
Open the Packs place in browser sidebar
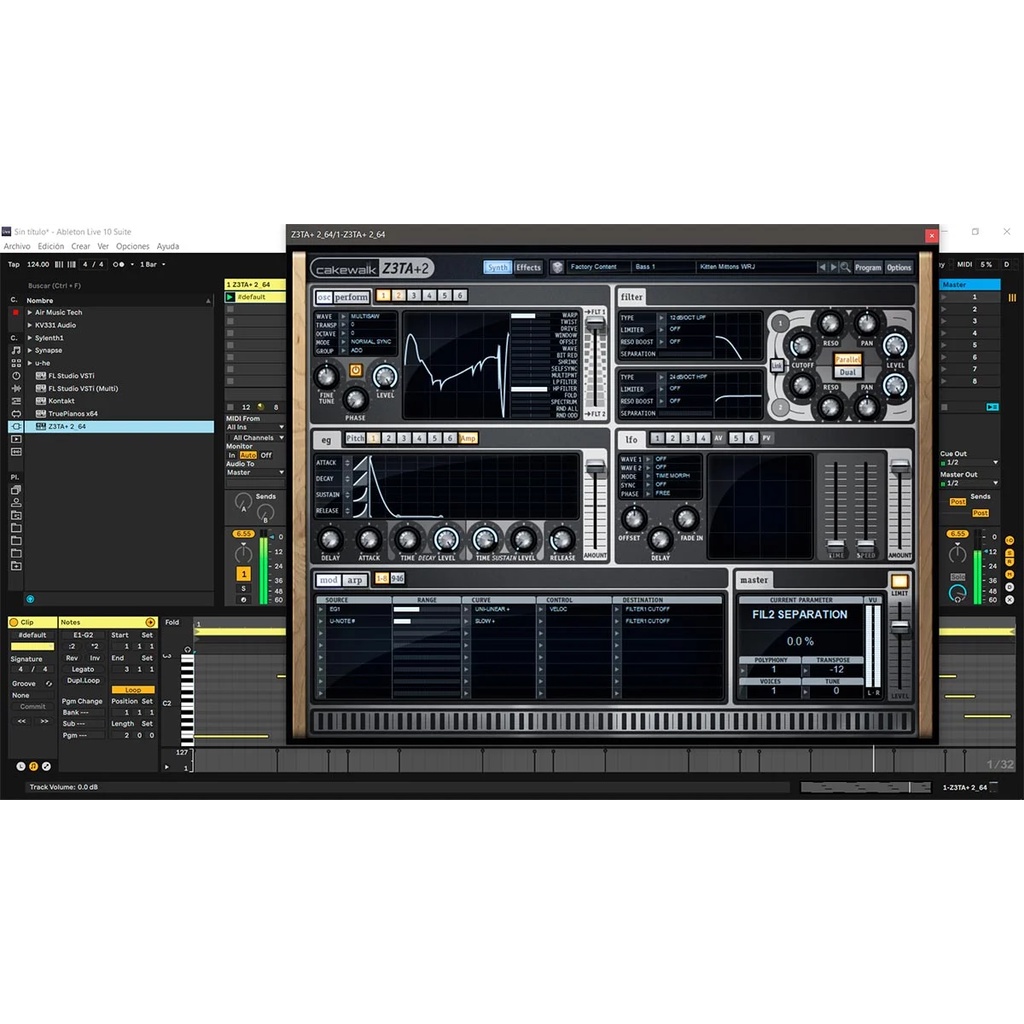[x=16, y=490]
